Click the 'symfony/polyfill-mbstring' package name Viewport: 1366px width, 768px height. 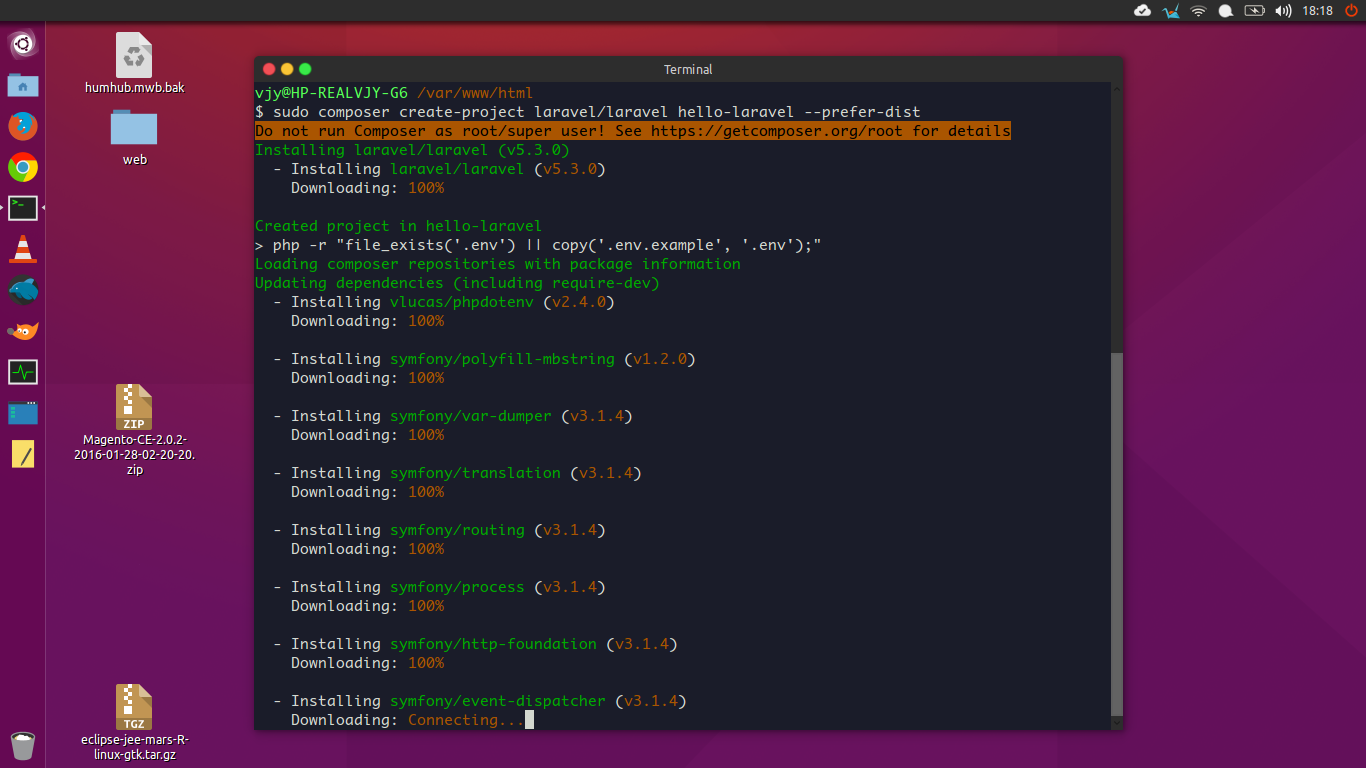point(502,359)
